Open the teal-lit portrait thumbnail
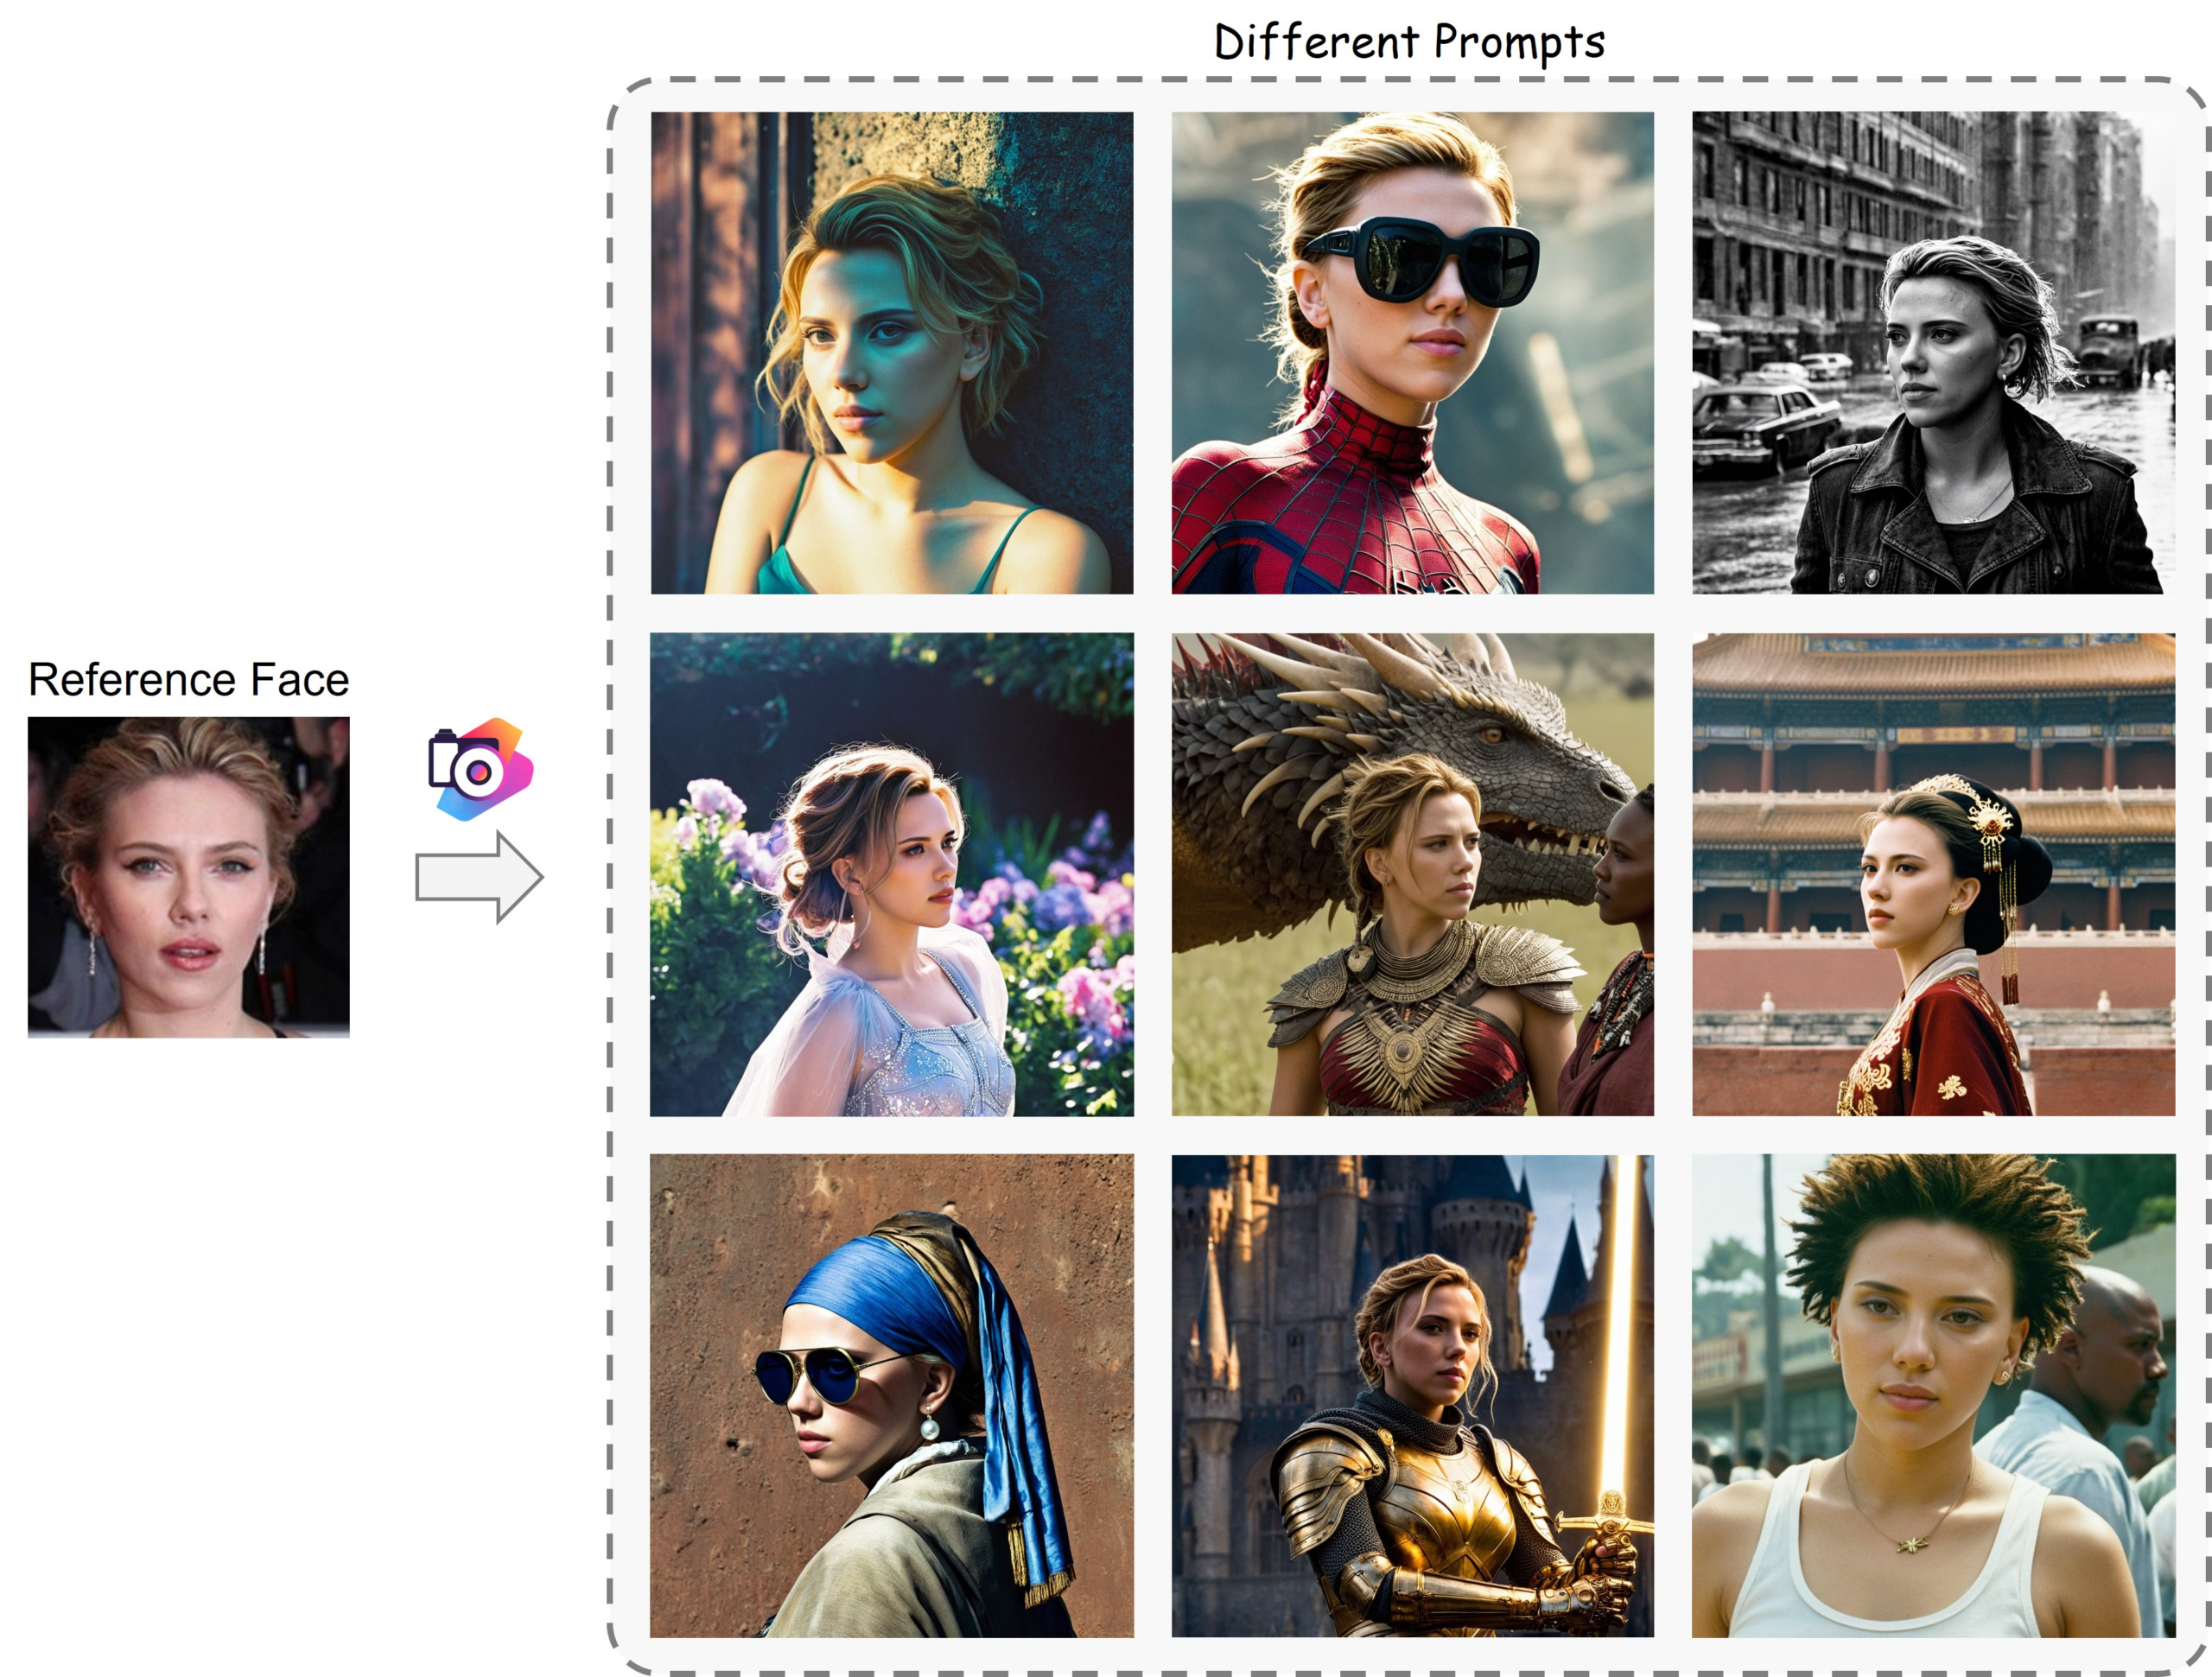2212x1677 pixels. point(892,353)
